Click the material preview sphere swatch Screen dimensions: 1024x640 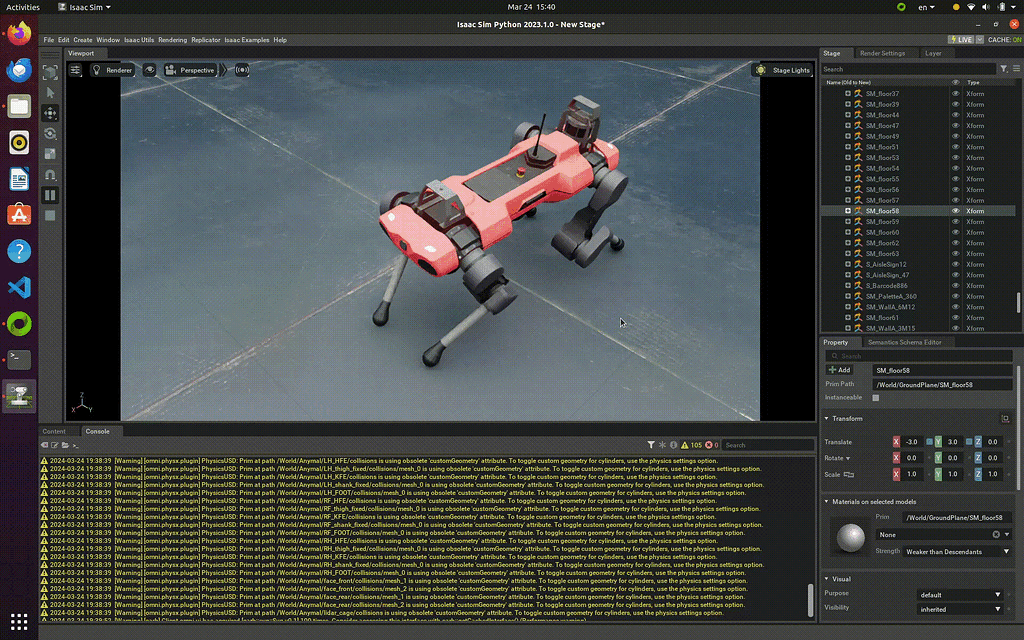[850, 538]
